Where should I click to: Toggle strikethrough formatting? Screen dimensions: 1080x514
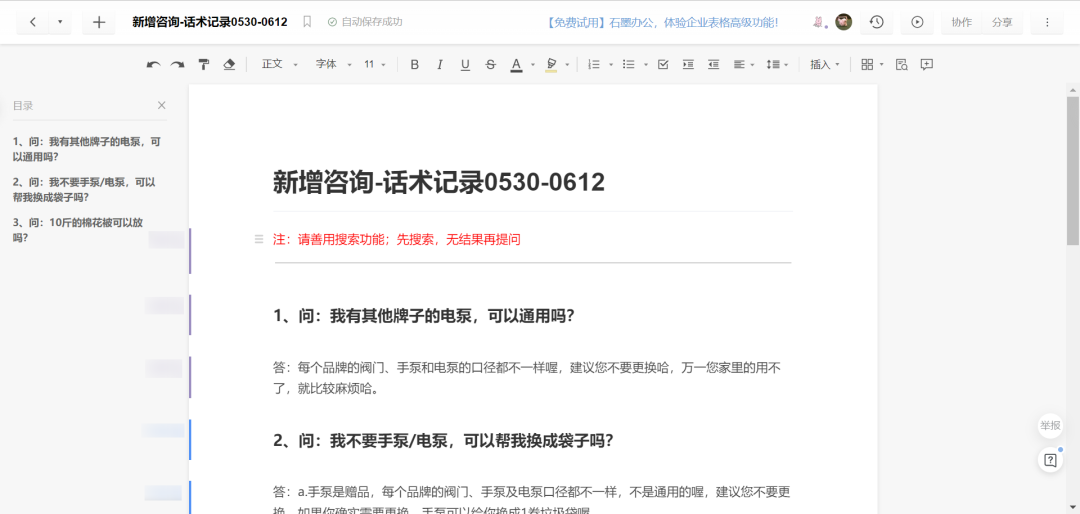point(490,65)
